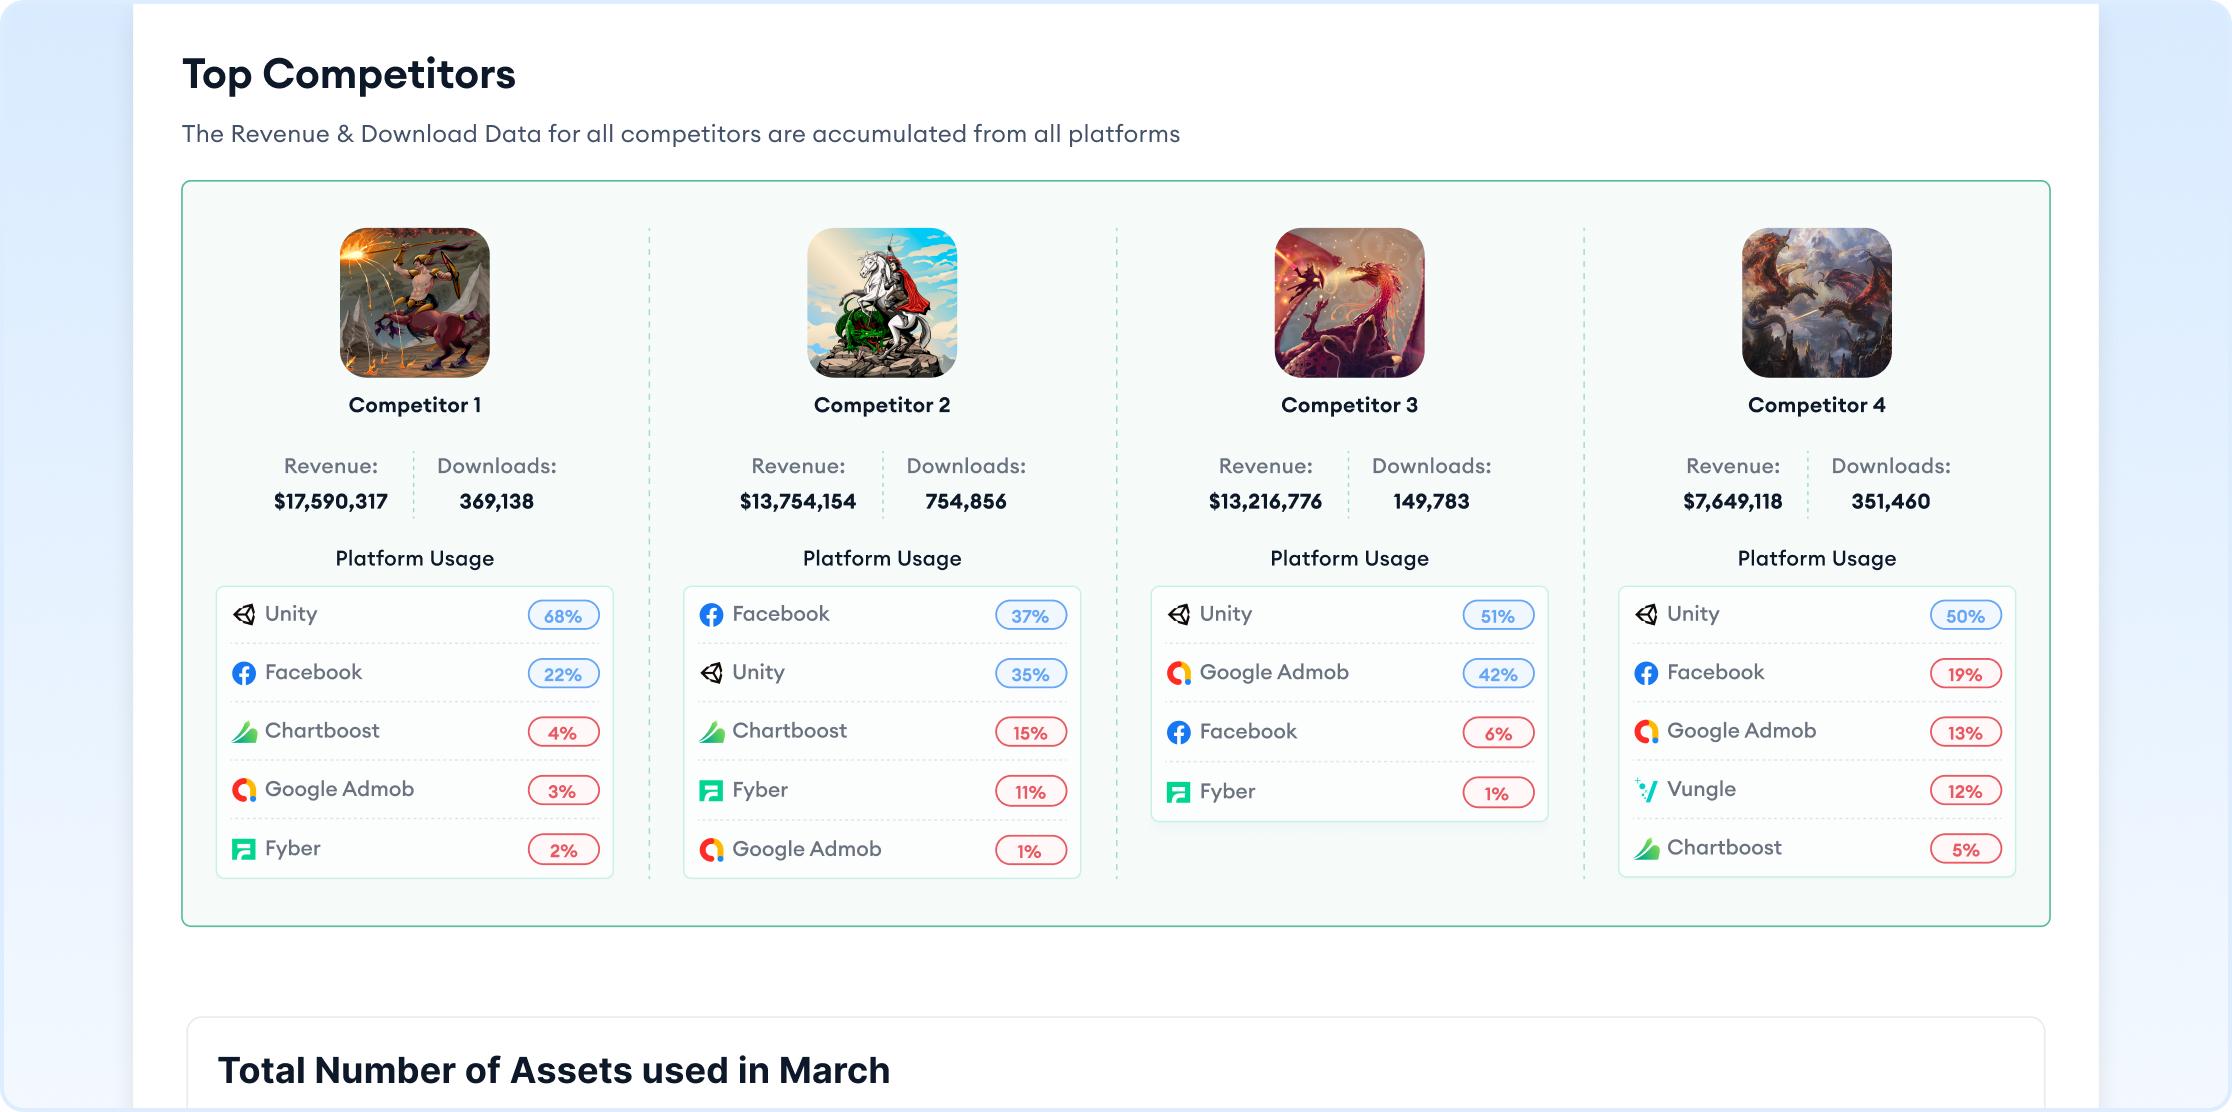
Task: Toggle the 19% Facebook badge under Competitor 4
Action: [x=1963, y=674]
